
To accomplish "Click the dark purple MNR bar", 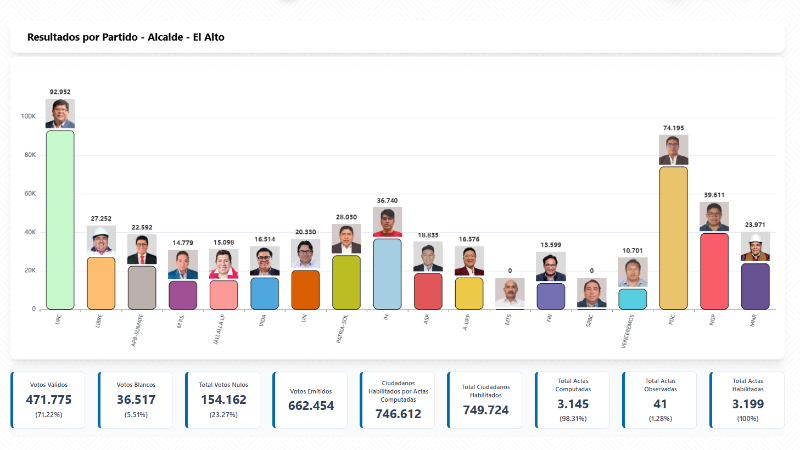I will 755,286.
